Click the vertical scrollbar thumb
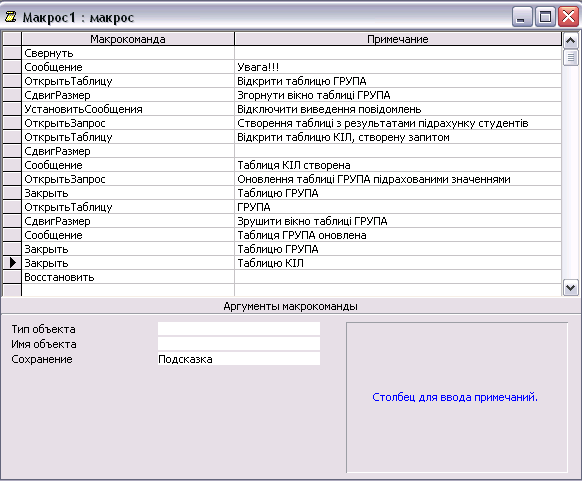This screenshot has width=582, height=481. [570, 58]
